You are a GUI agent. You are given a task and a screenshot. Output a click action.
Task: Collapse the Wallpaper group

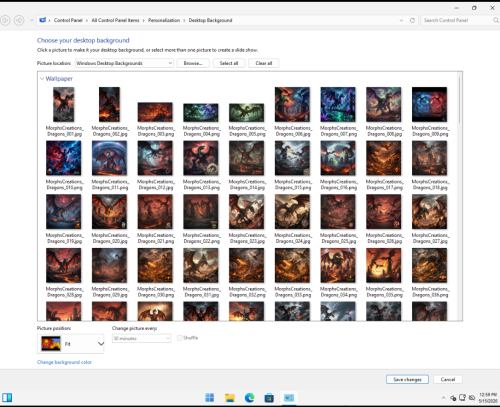click(42, 79)
